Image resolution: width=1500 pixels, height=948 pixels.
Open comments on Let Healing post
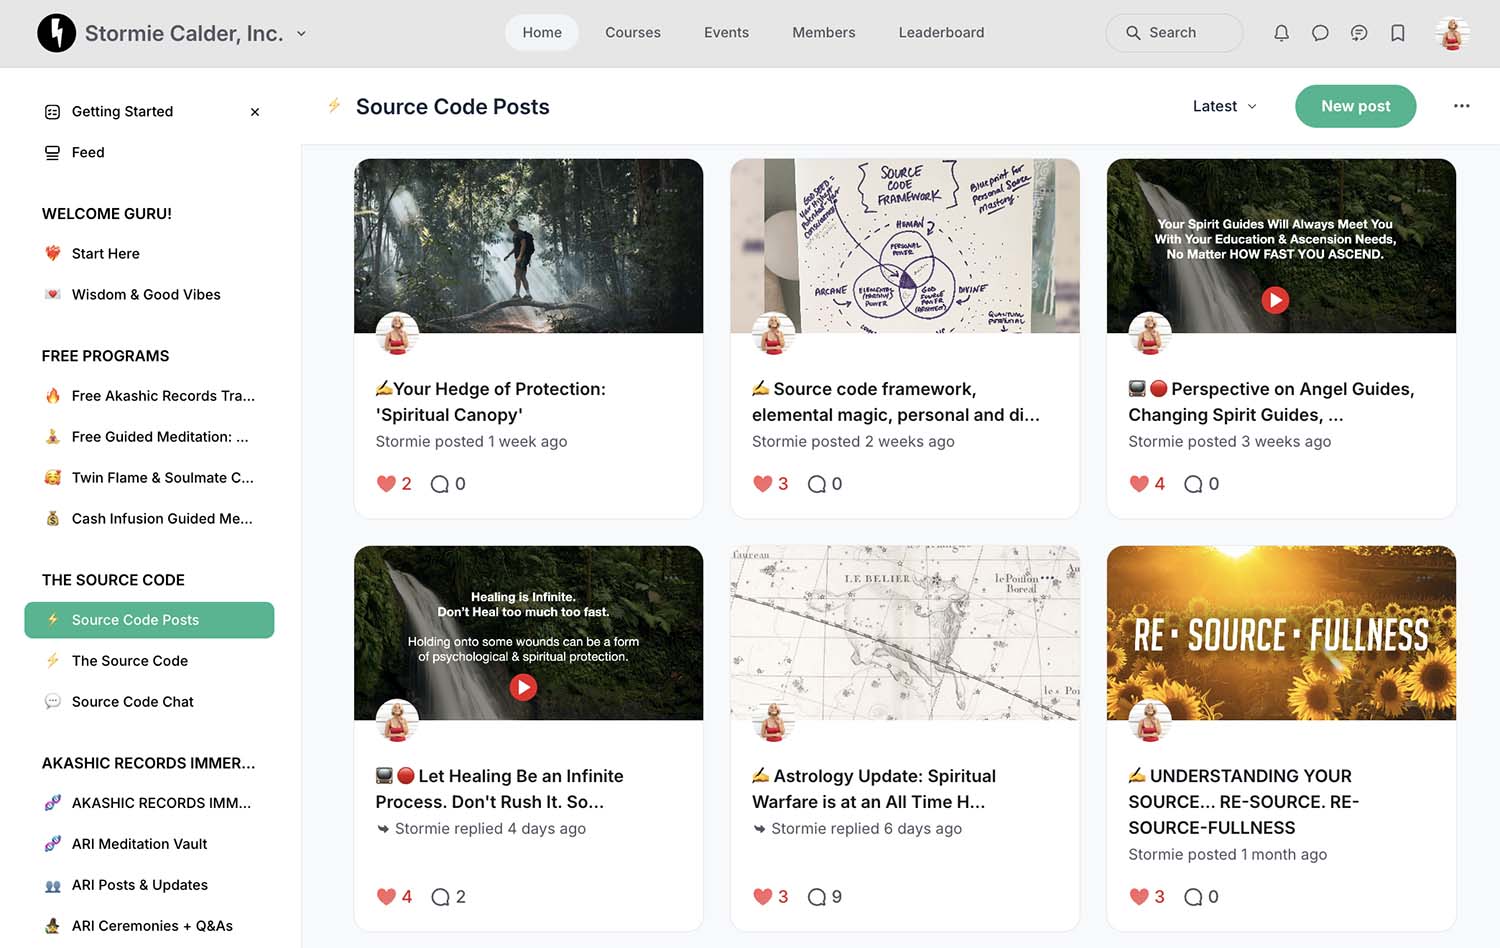[x=440, y=897]
